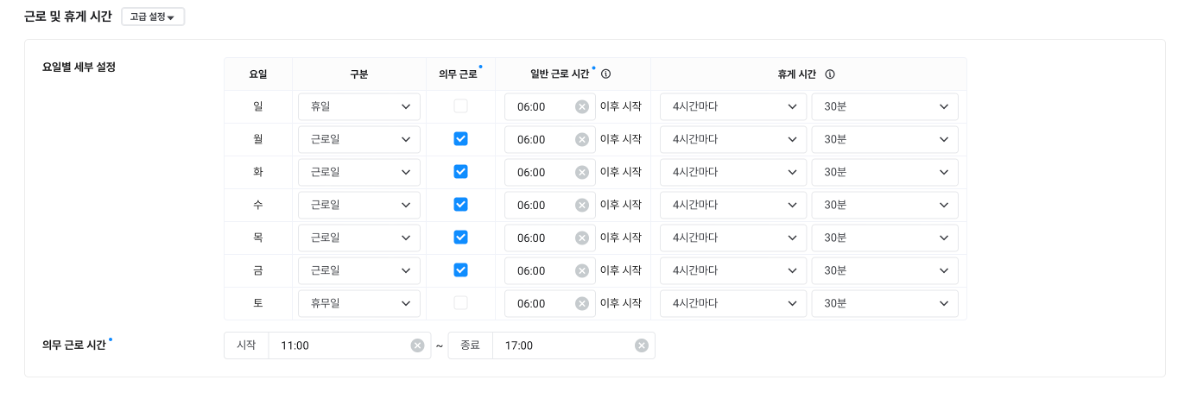
Task: Uncheck mandatory work checkbox for Monday
Action: (460, 139)
